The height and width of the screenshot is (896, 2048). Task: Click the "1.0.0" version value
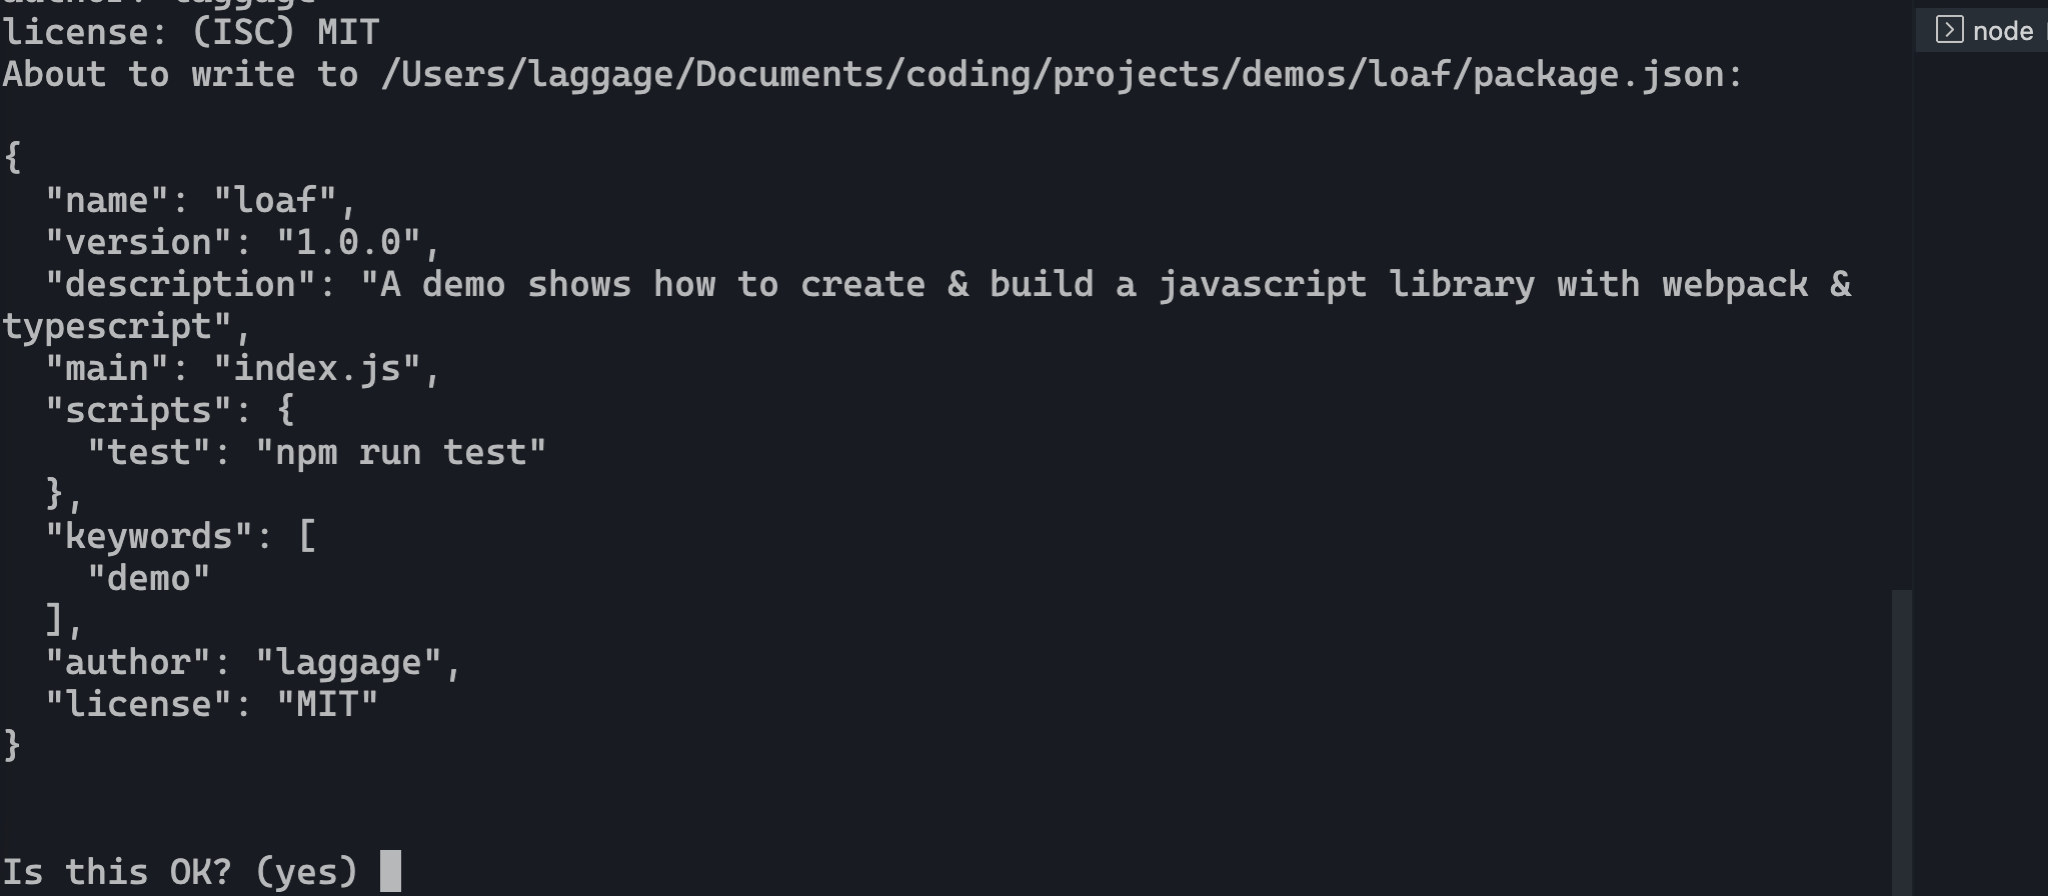pos(349,242)
